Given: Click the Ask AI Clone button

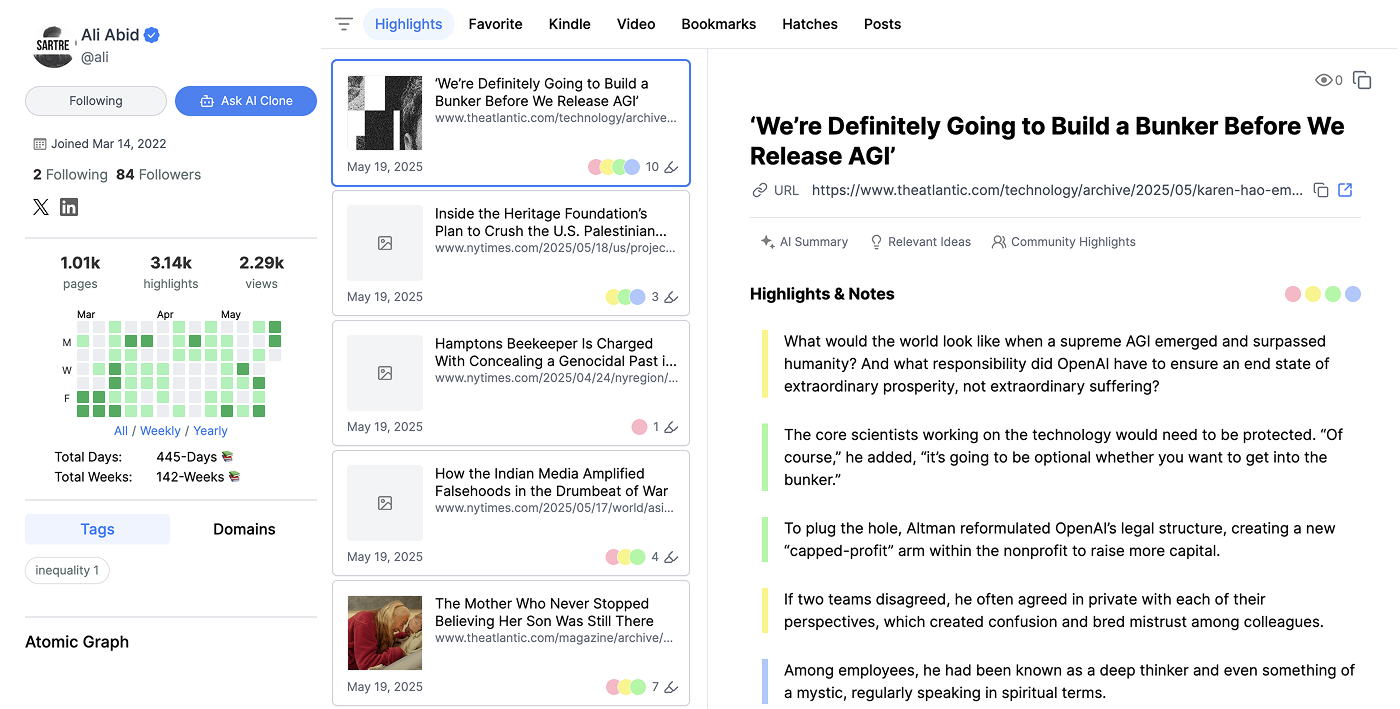Looking at the screenshot, I should click(x=246, y=101).
